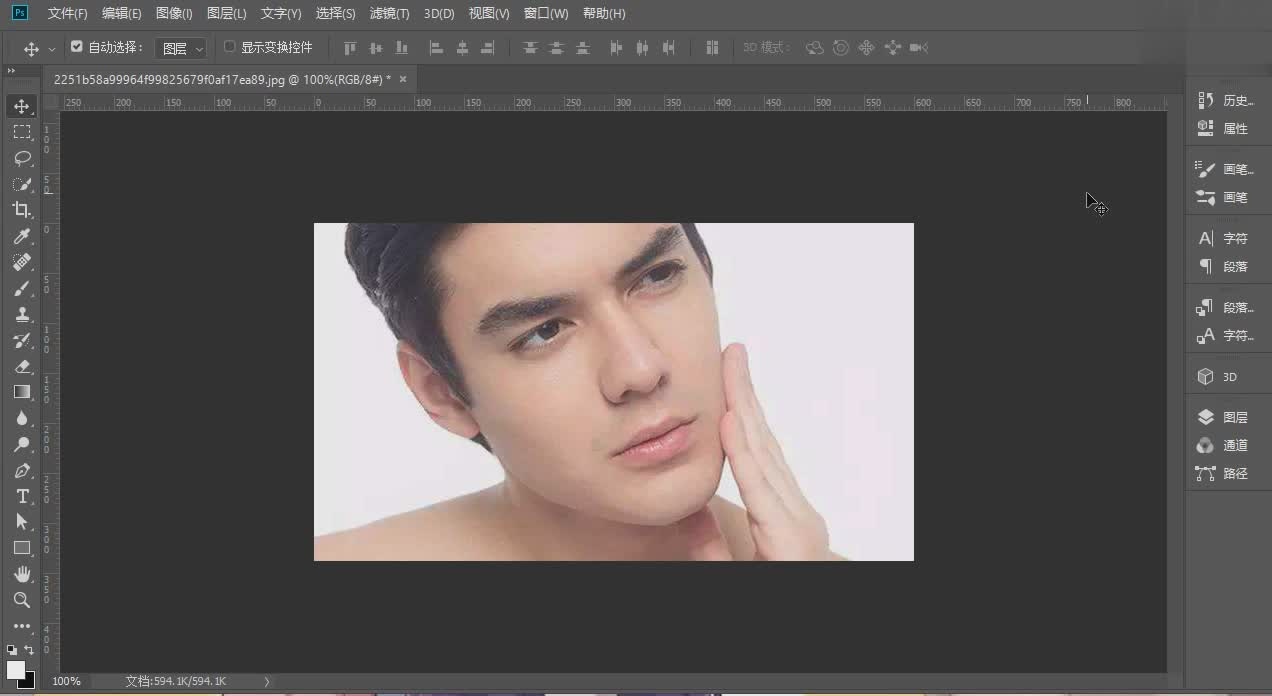
Task: Click the 3D camera zoom mode icon
Action: click(x=919, y=47)
